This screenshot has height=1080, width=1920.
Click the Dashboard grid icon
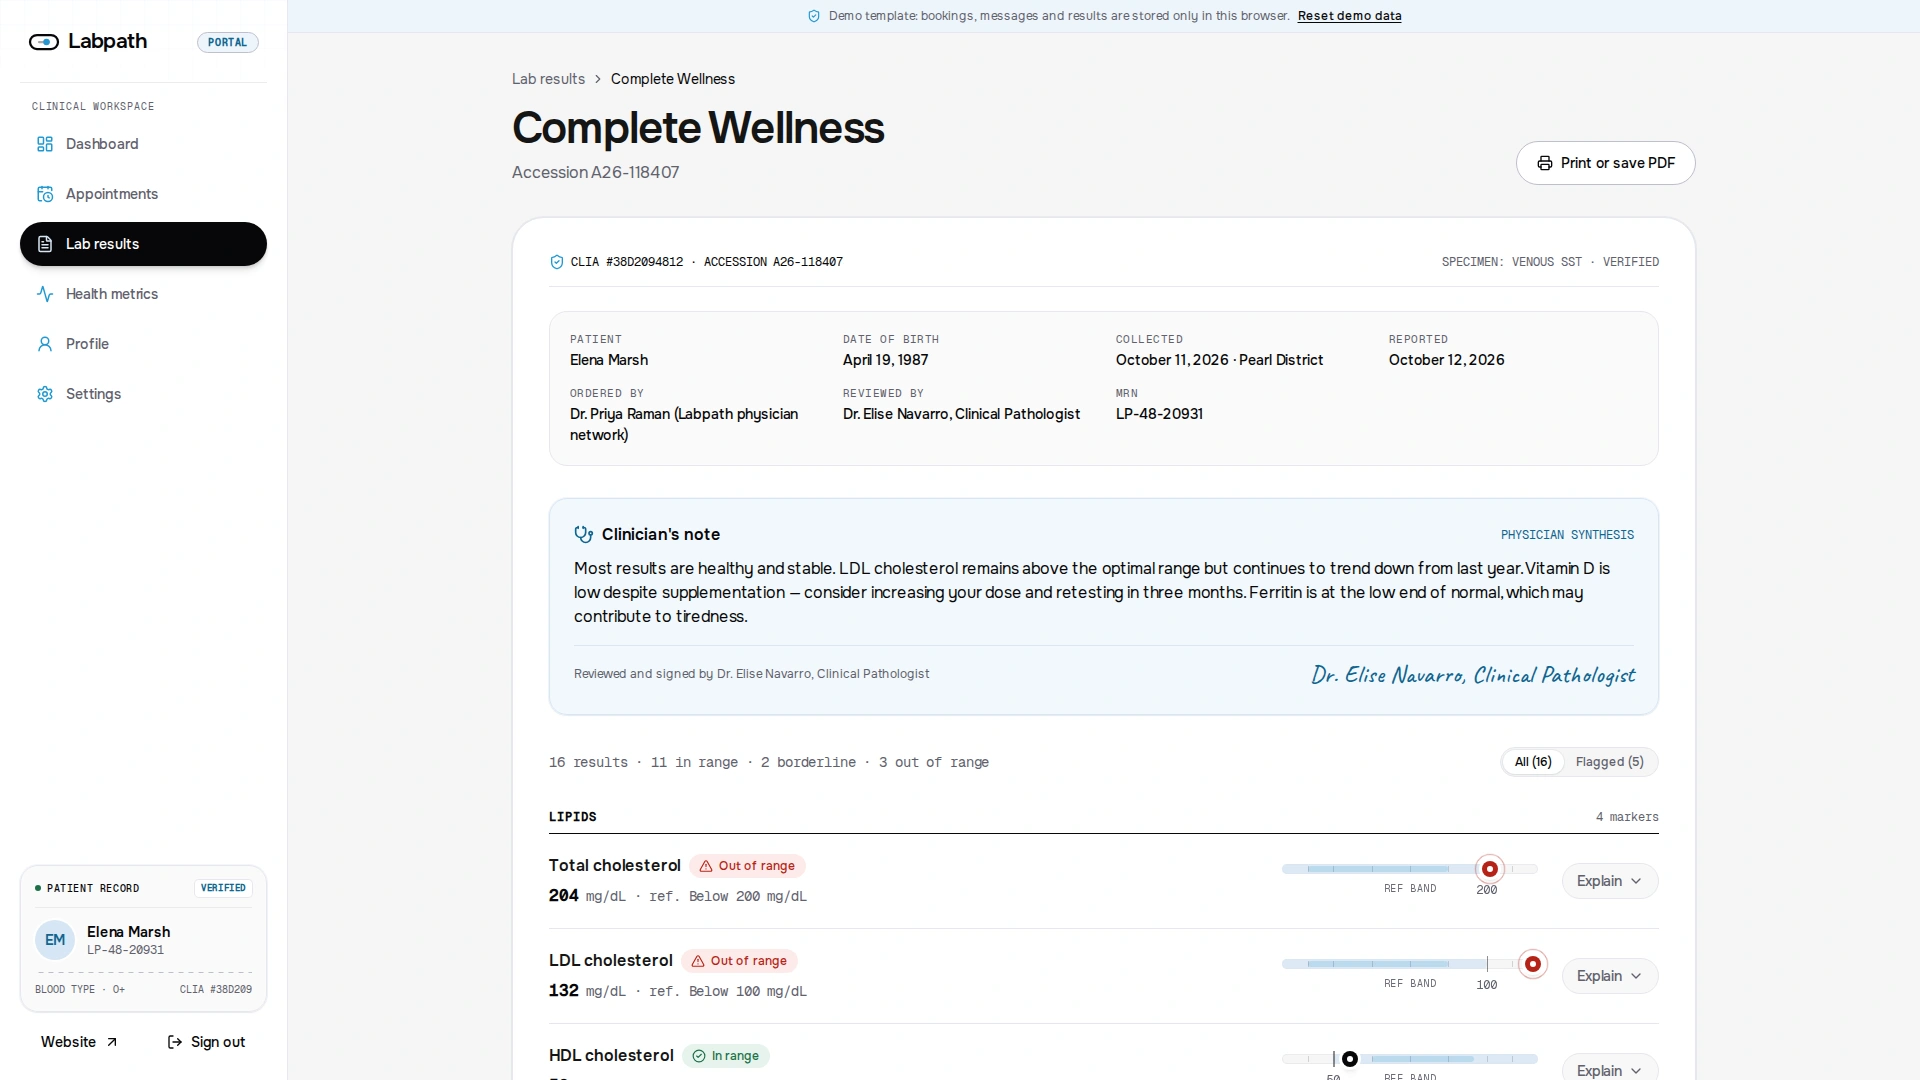45,144
